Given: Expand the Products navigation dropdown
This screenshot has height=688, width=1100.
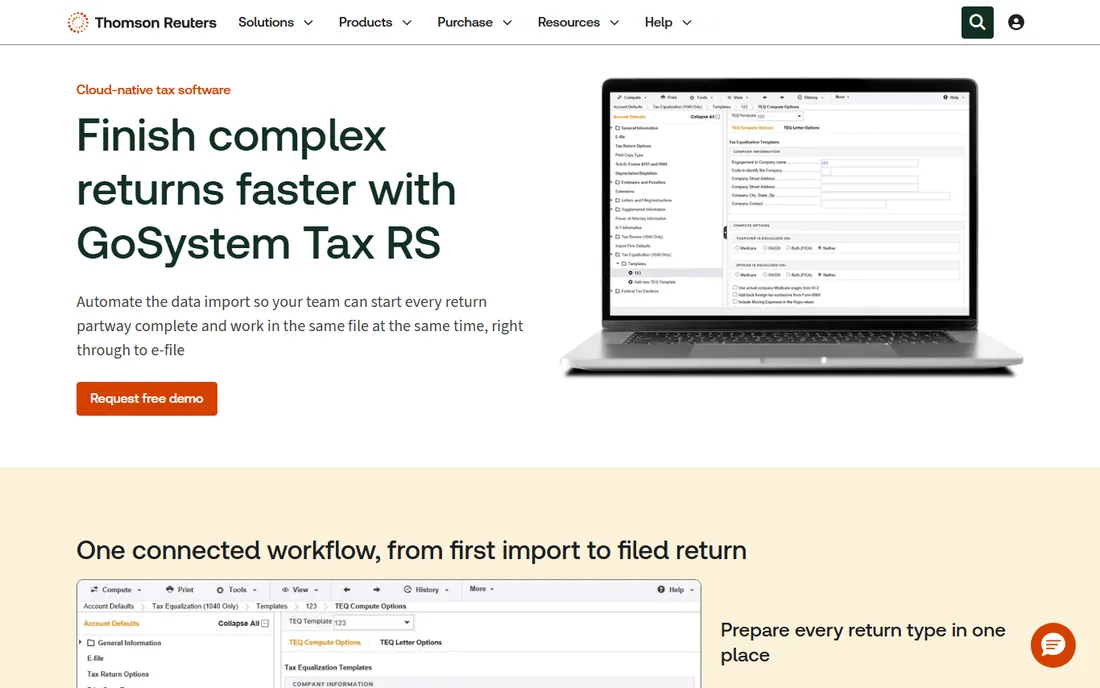Looking at the screenshot, I should point(375,22).
